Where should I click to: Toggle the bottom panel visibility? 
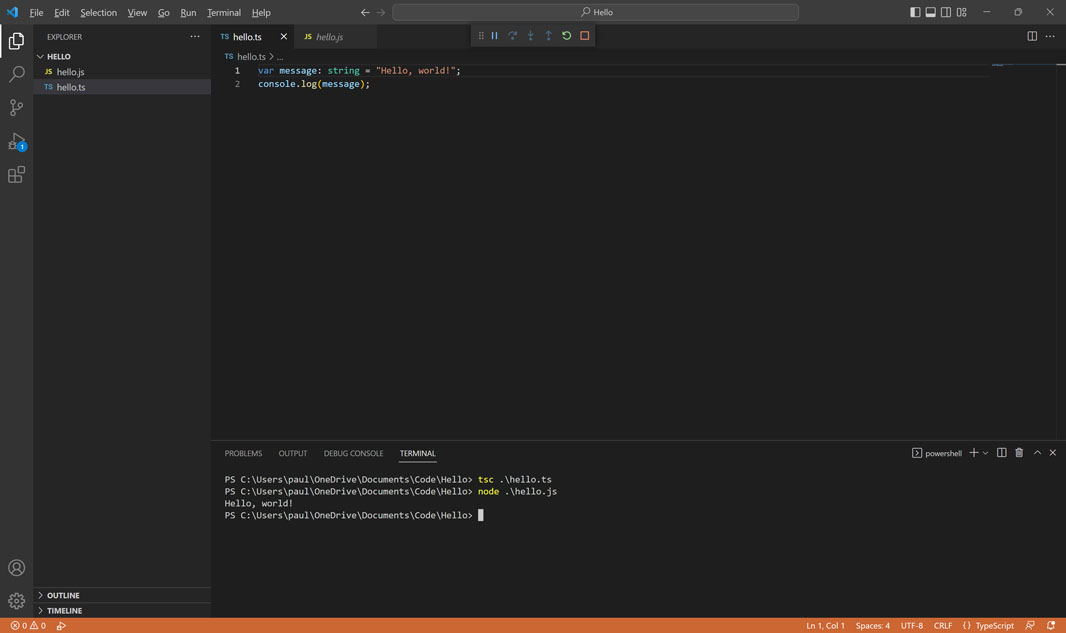point(930,12)
